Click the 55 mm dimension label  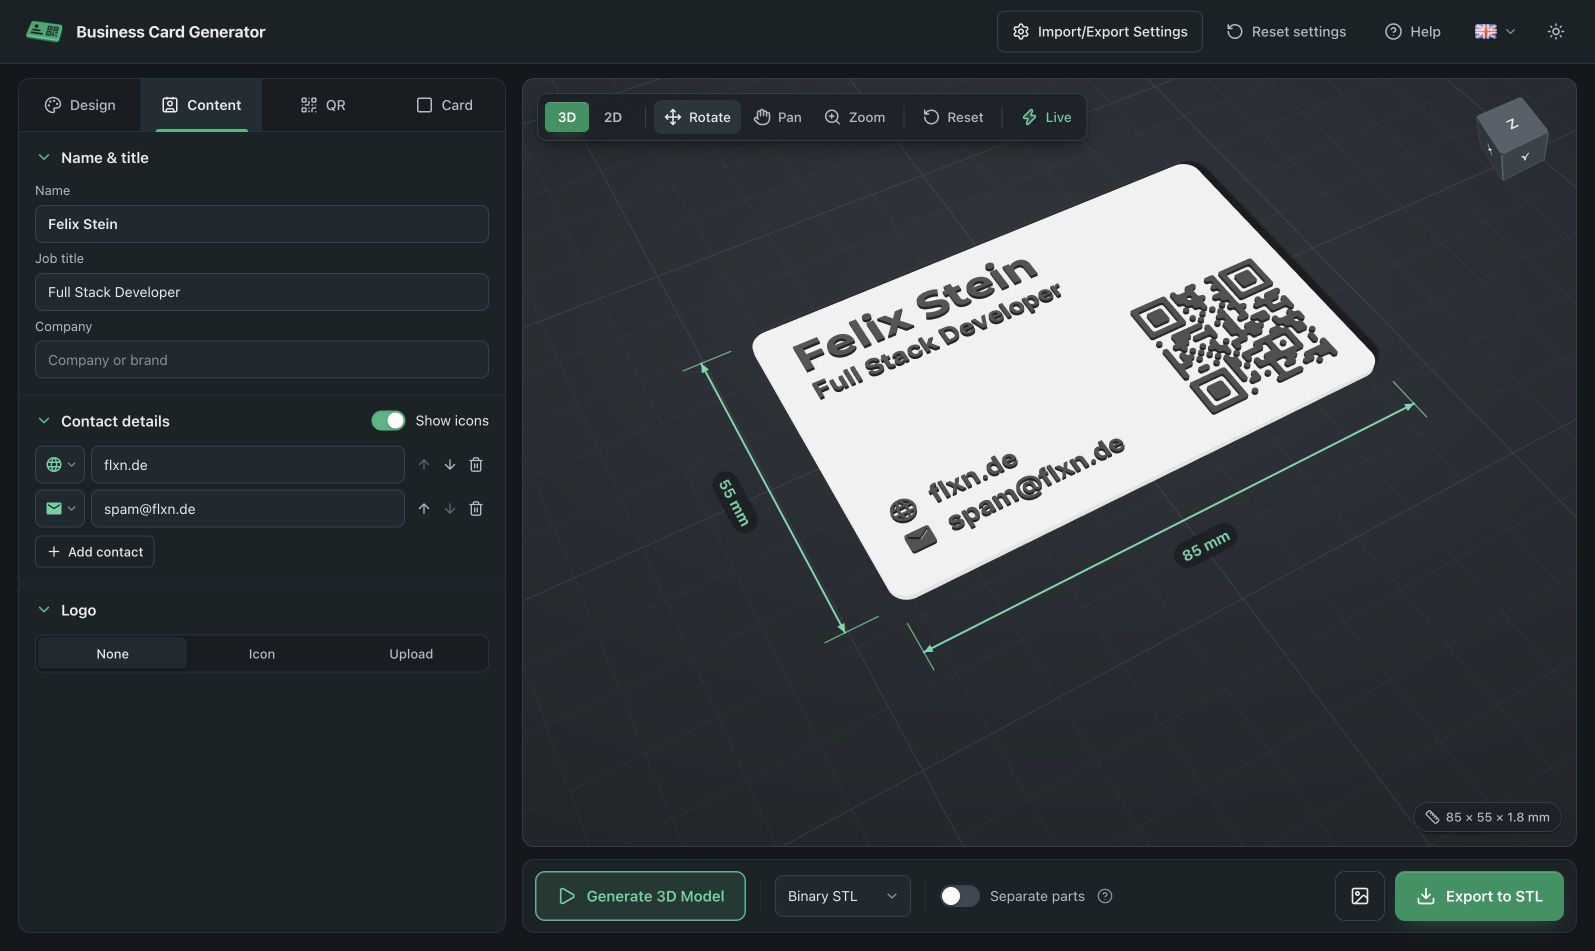[x=733, y=502]
